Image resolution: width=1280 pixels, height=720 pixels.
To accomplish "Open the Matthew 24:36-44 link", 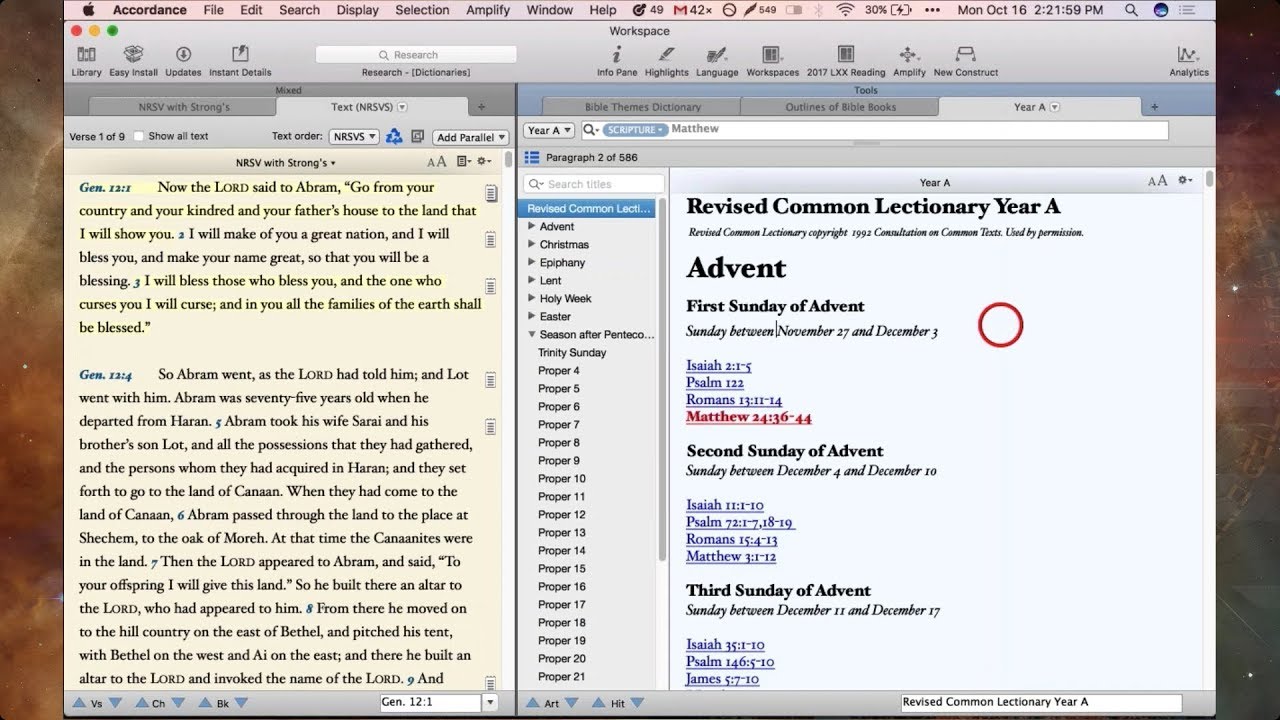I will pyautogui.click(x=748, y=417).
